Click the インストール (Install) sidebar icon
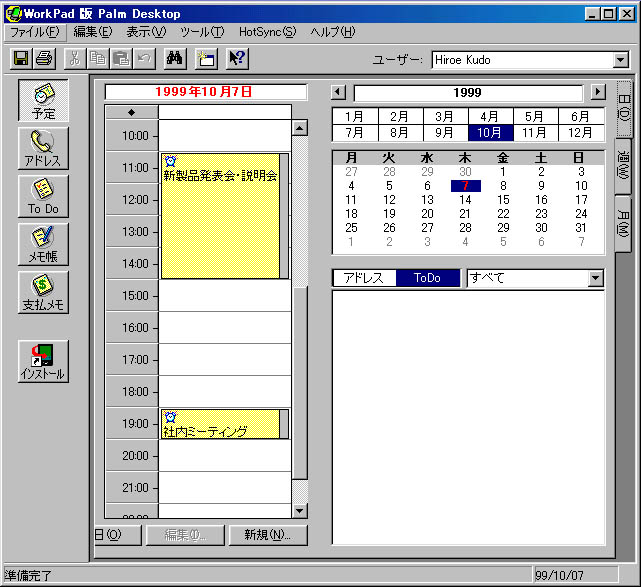641x587 pixels. coord(43,362)
